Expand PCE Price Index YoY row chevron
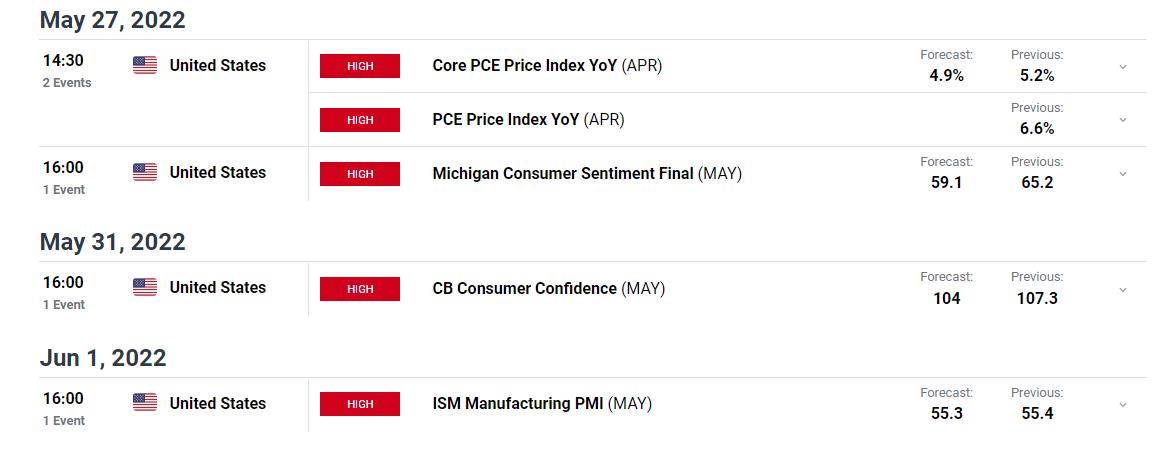Viewport: 1174px width, 461px height. point(1122,120)
